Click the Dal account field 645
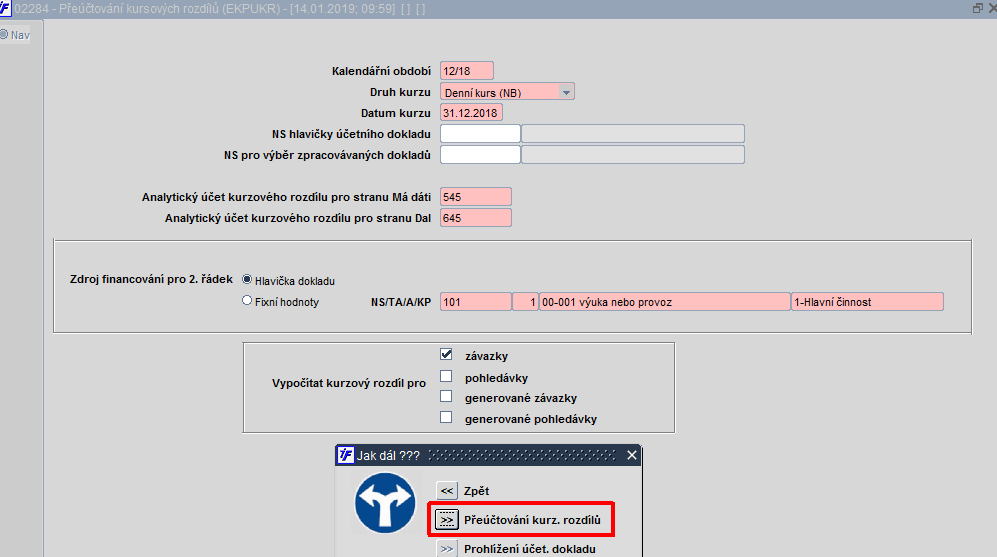The height and width of the screenshot is (557, 997). tap(476, 217)
